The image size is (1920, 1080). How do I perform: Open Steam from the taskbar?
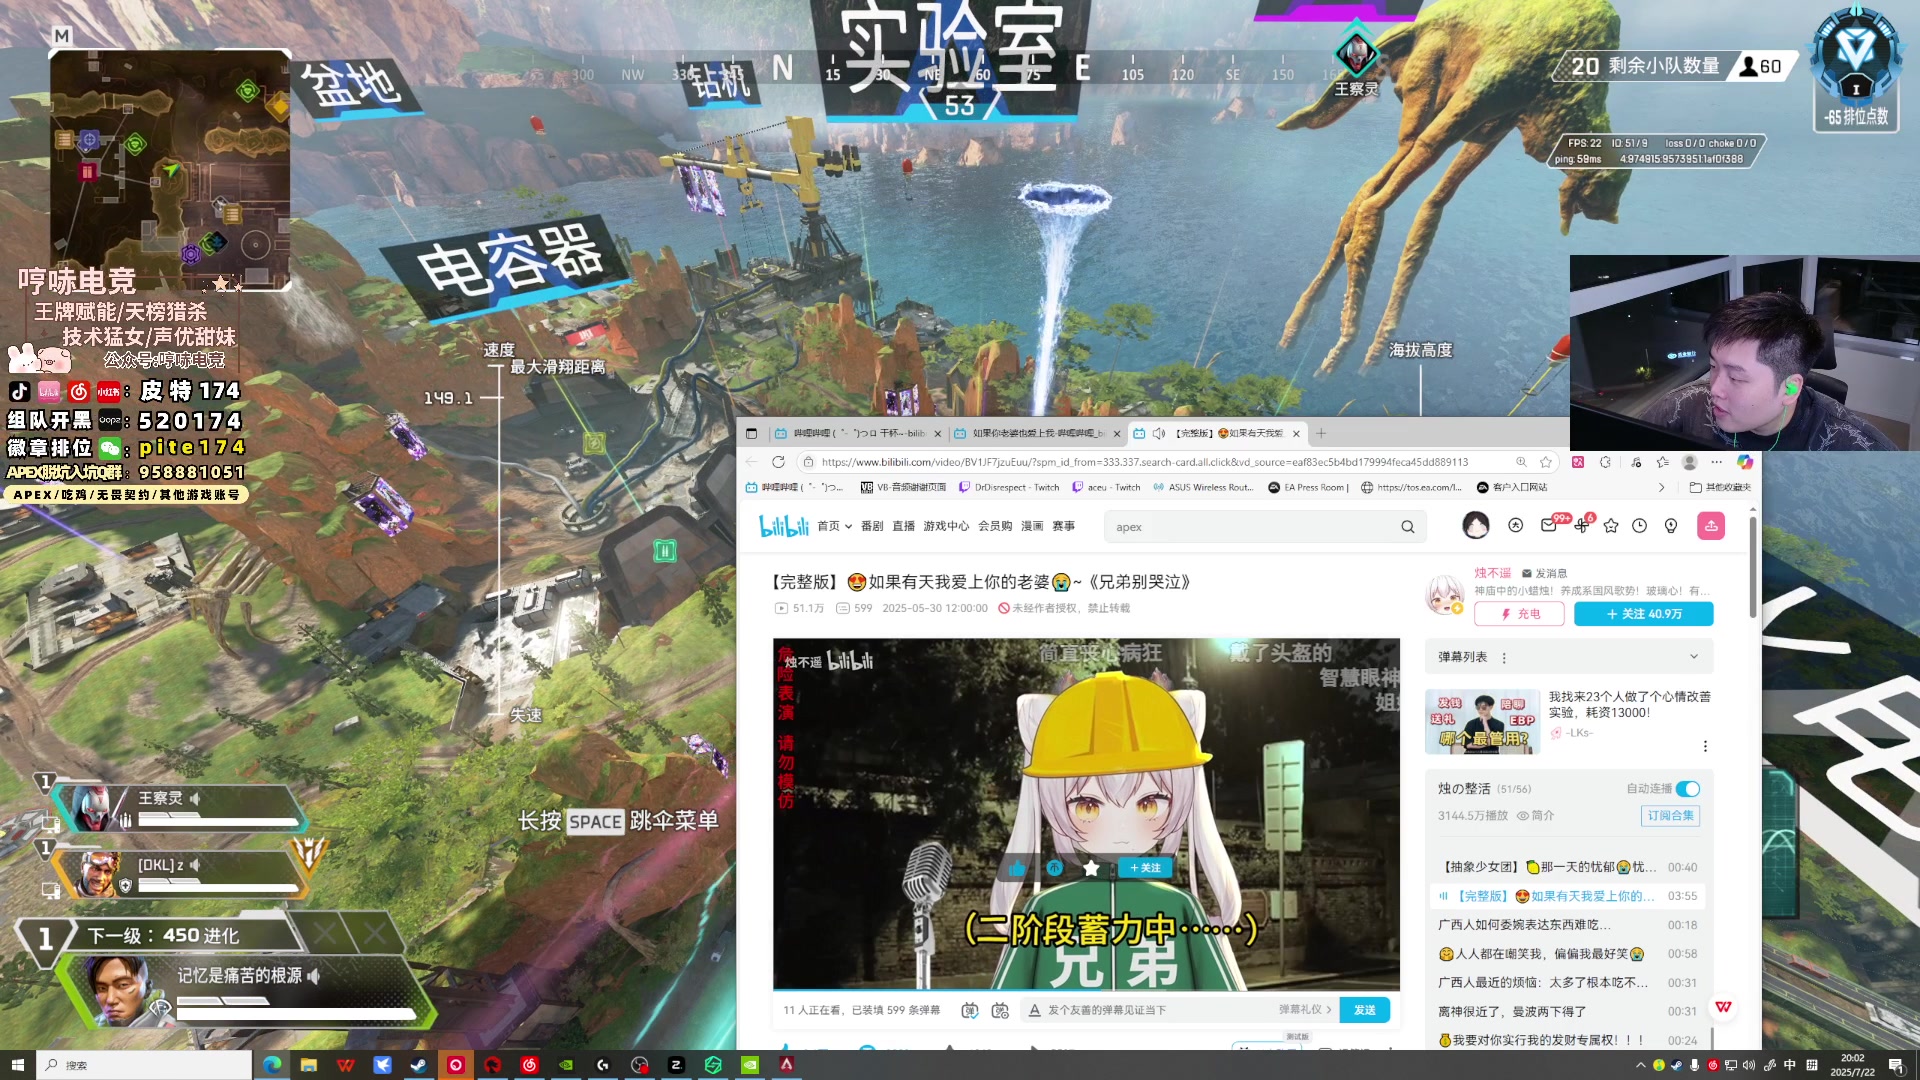419,1065
